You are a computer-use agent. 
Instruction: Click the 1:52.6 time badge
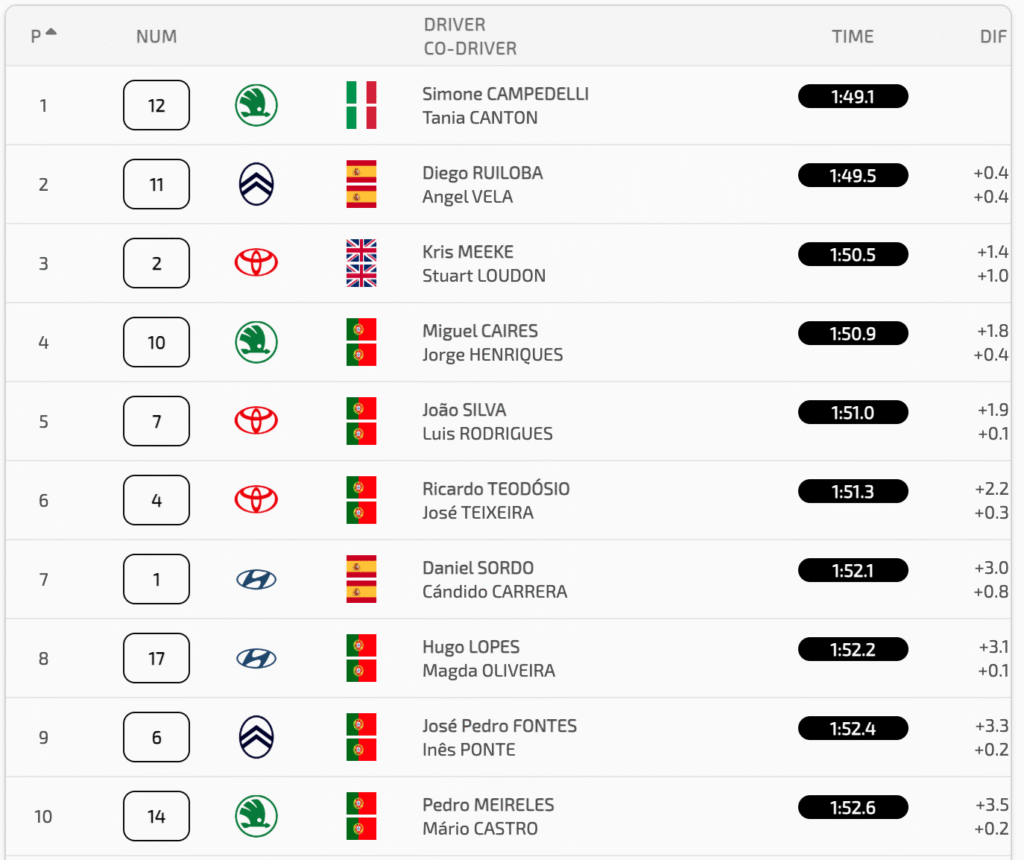(x=852, y=807)
